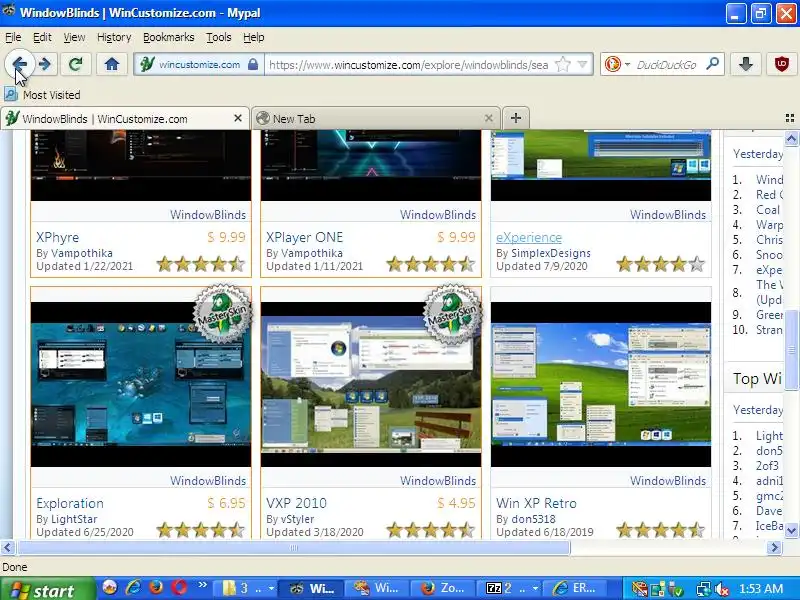Viewport: 800px width, 600px height.
Task: Open the File menu
Action: pyautogui.click(x=13, y=37)
